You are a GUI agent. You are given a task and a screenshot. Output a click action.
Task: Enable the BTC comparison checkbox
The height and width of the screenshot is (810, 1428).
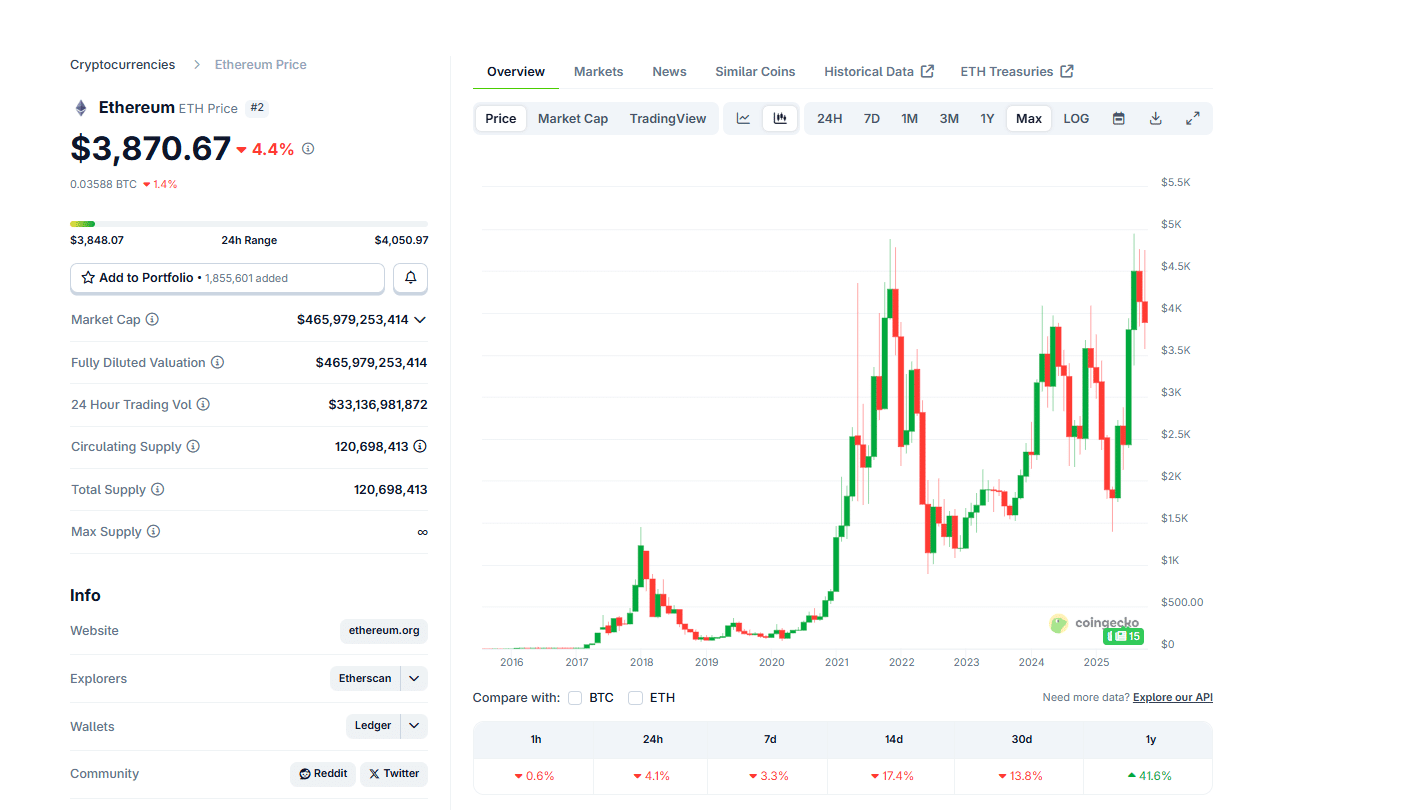pos(575,697)
